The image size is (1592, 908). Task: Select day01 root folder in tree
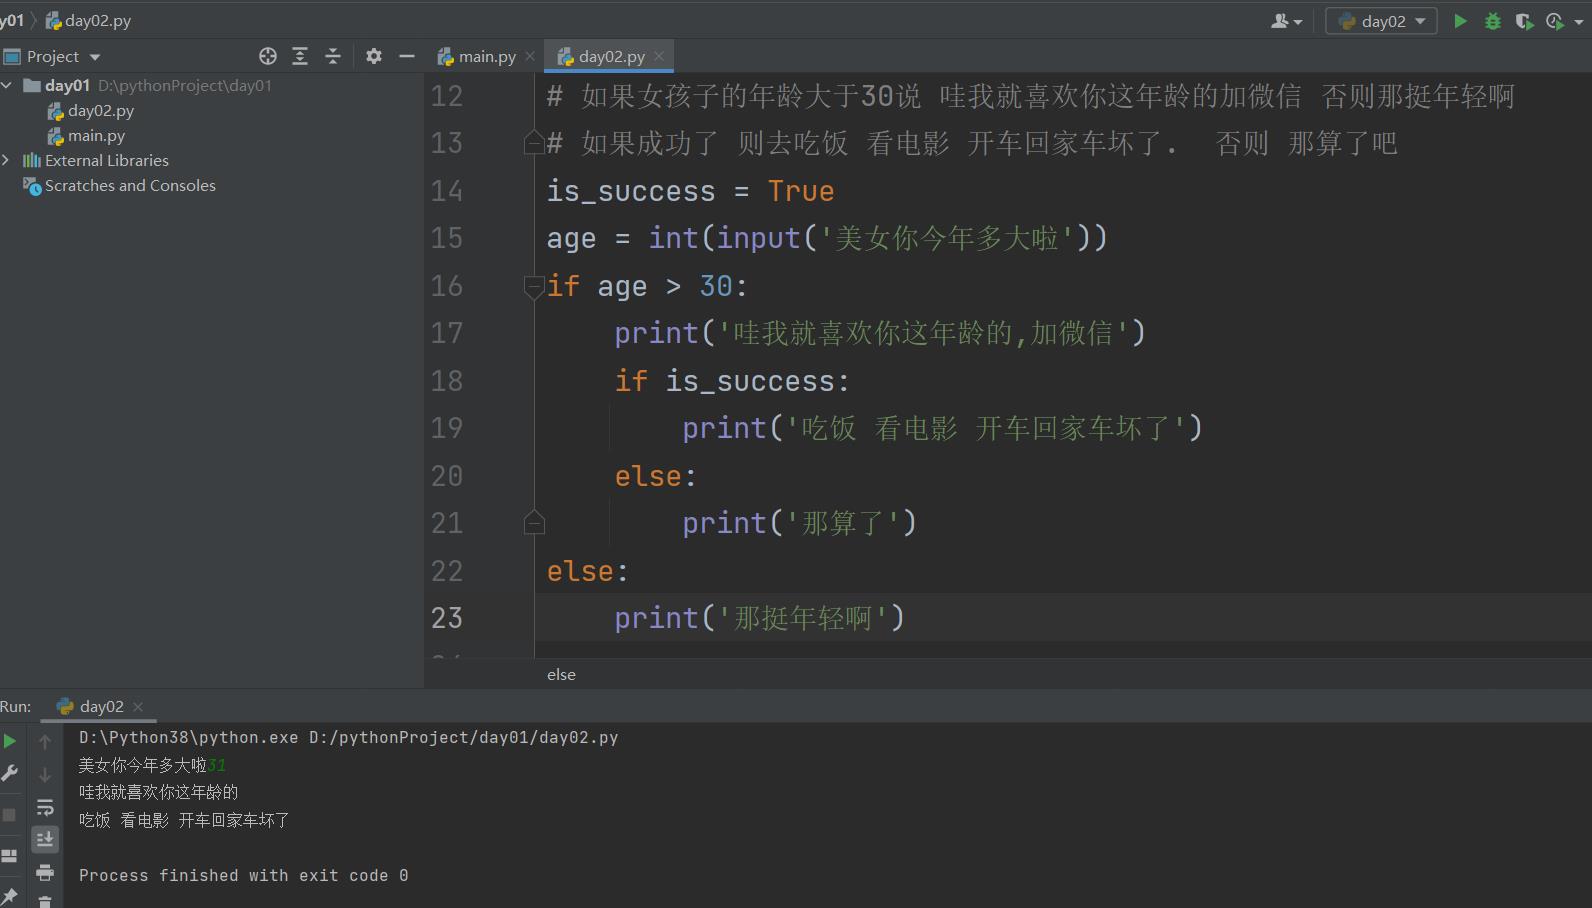point(67,86)
